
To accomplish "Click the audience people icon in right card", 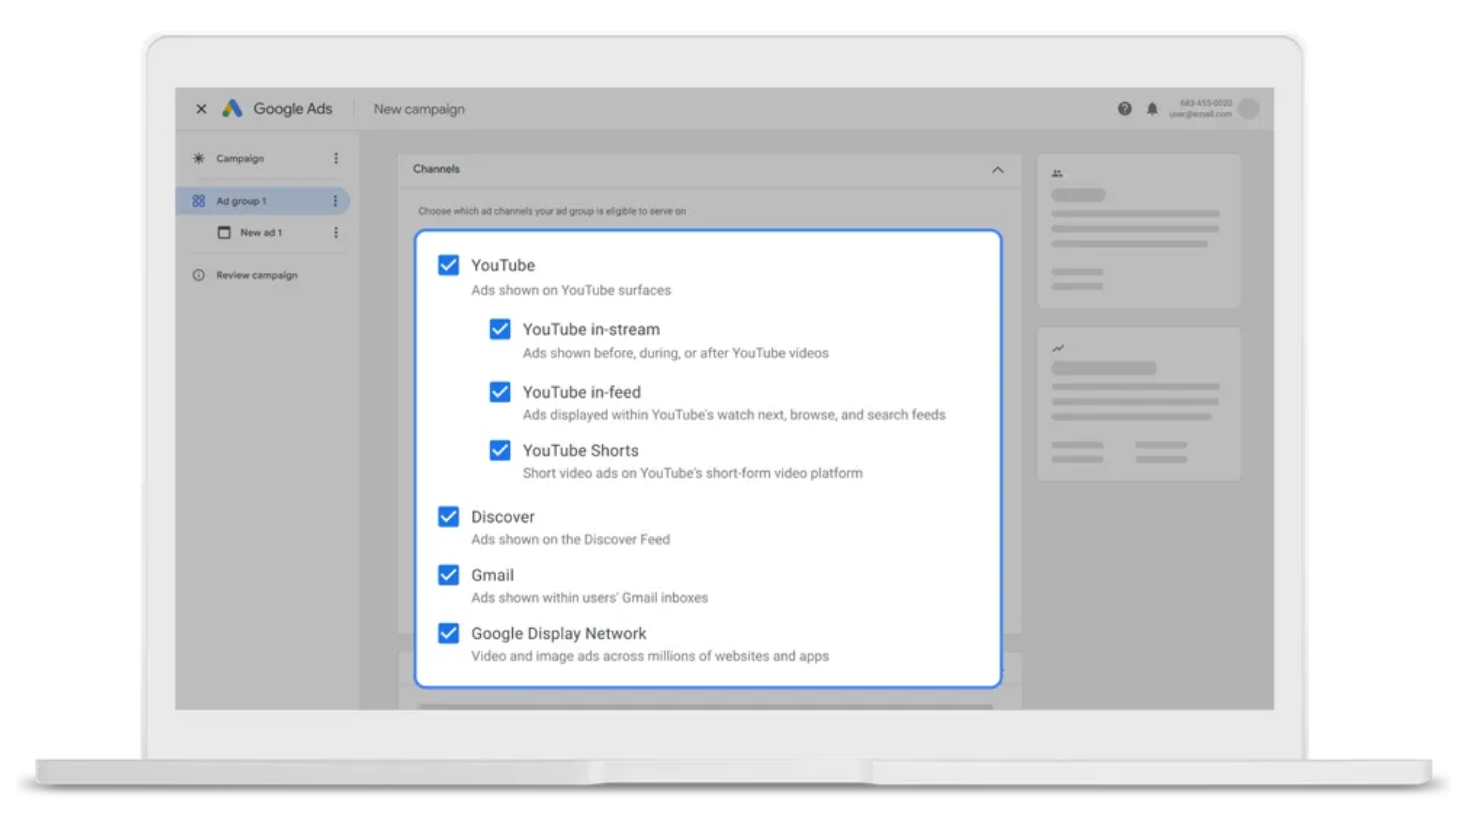I will [1057, 173].
